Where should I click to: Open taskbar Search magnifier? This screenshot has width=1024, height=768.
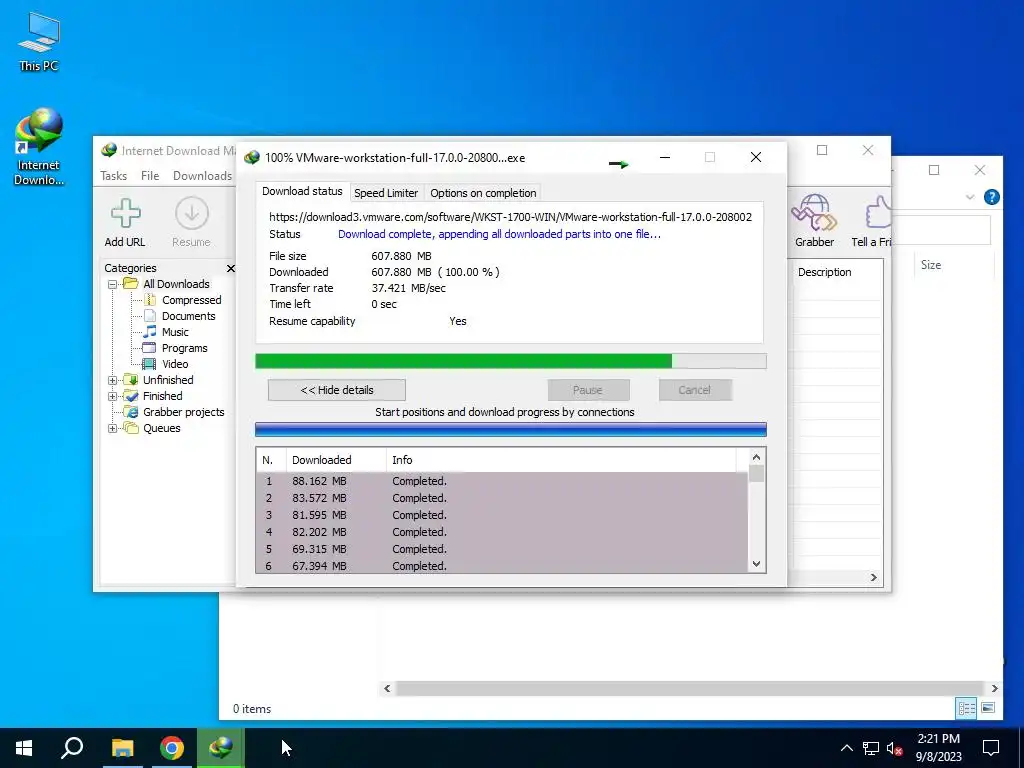click(x=72, y=748)
